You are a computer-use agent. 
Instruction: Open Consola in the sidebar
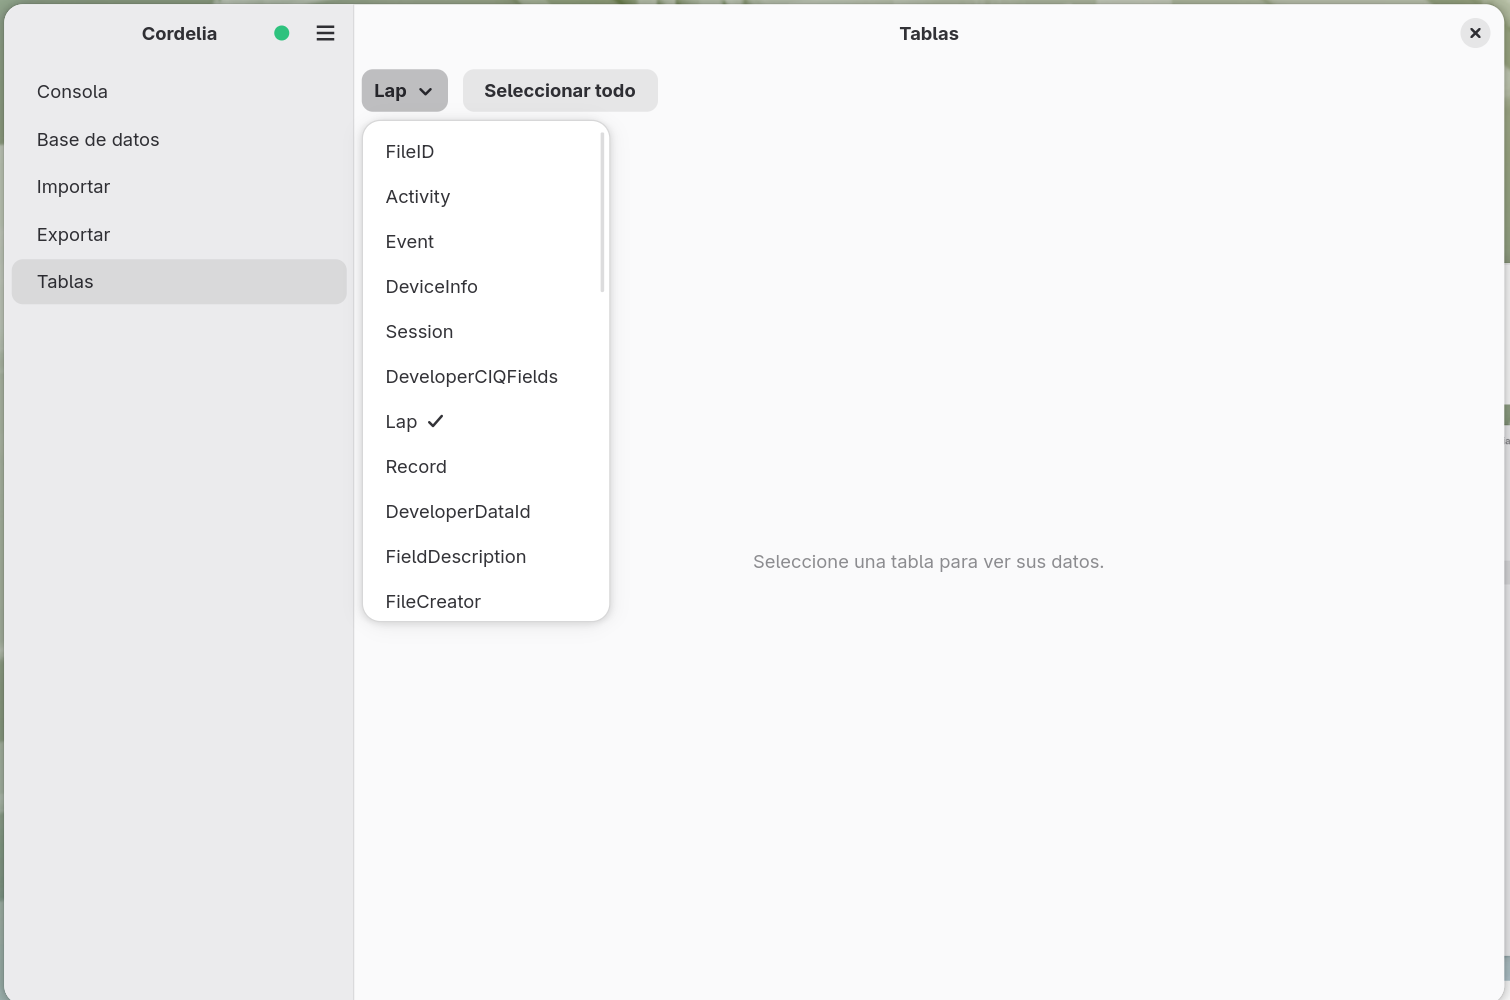pyautogui.click(x=179, y=91)
